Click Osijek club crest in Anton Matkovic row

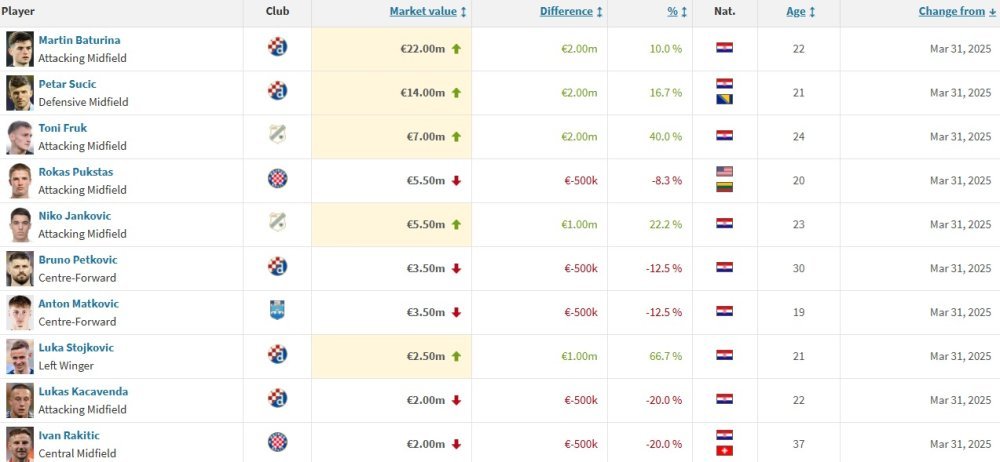click(277, 310)
